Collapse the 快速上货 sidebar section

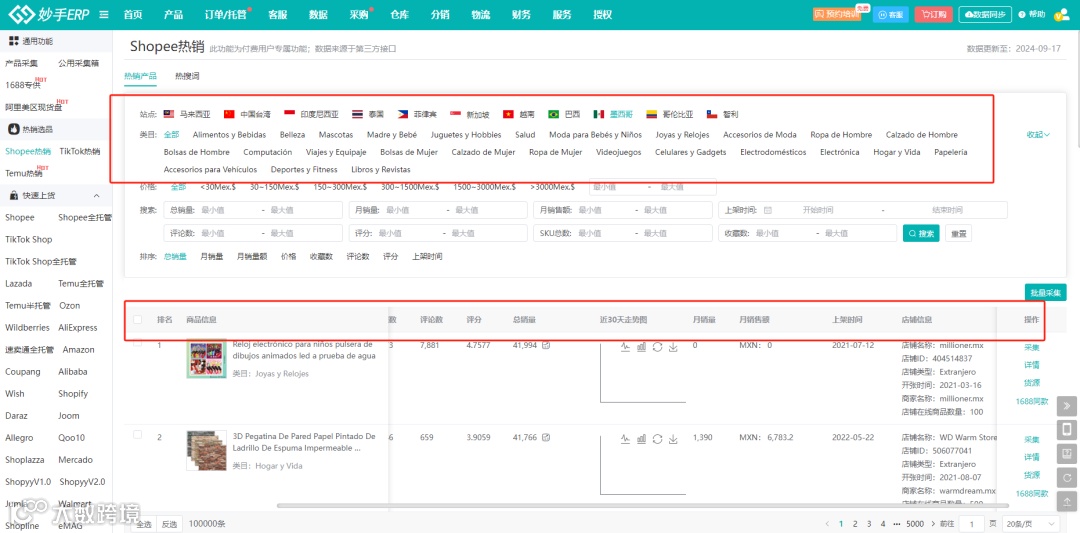(x=96, y=196)
